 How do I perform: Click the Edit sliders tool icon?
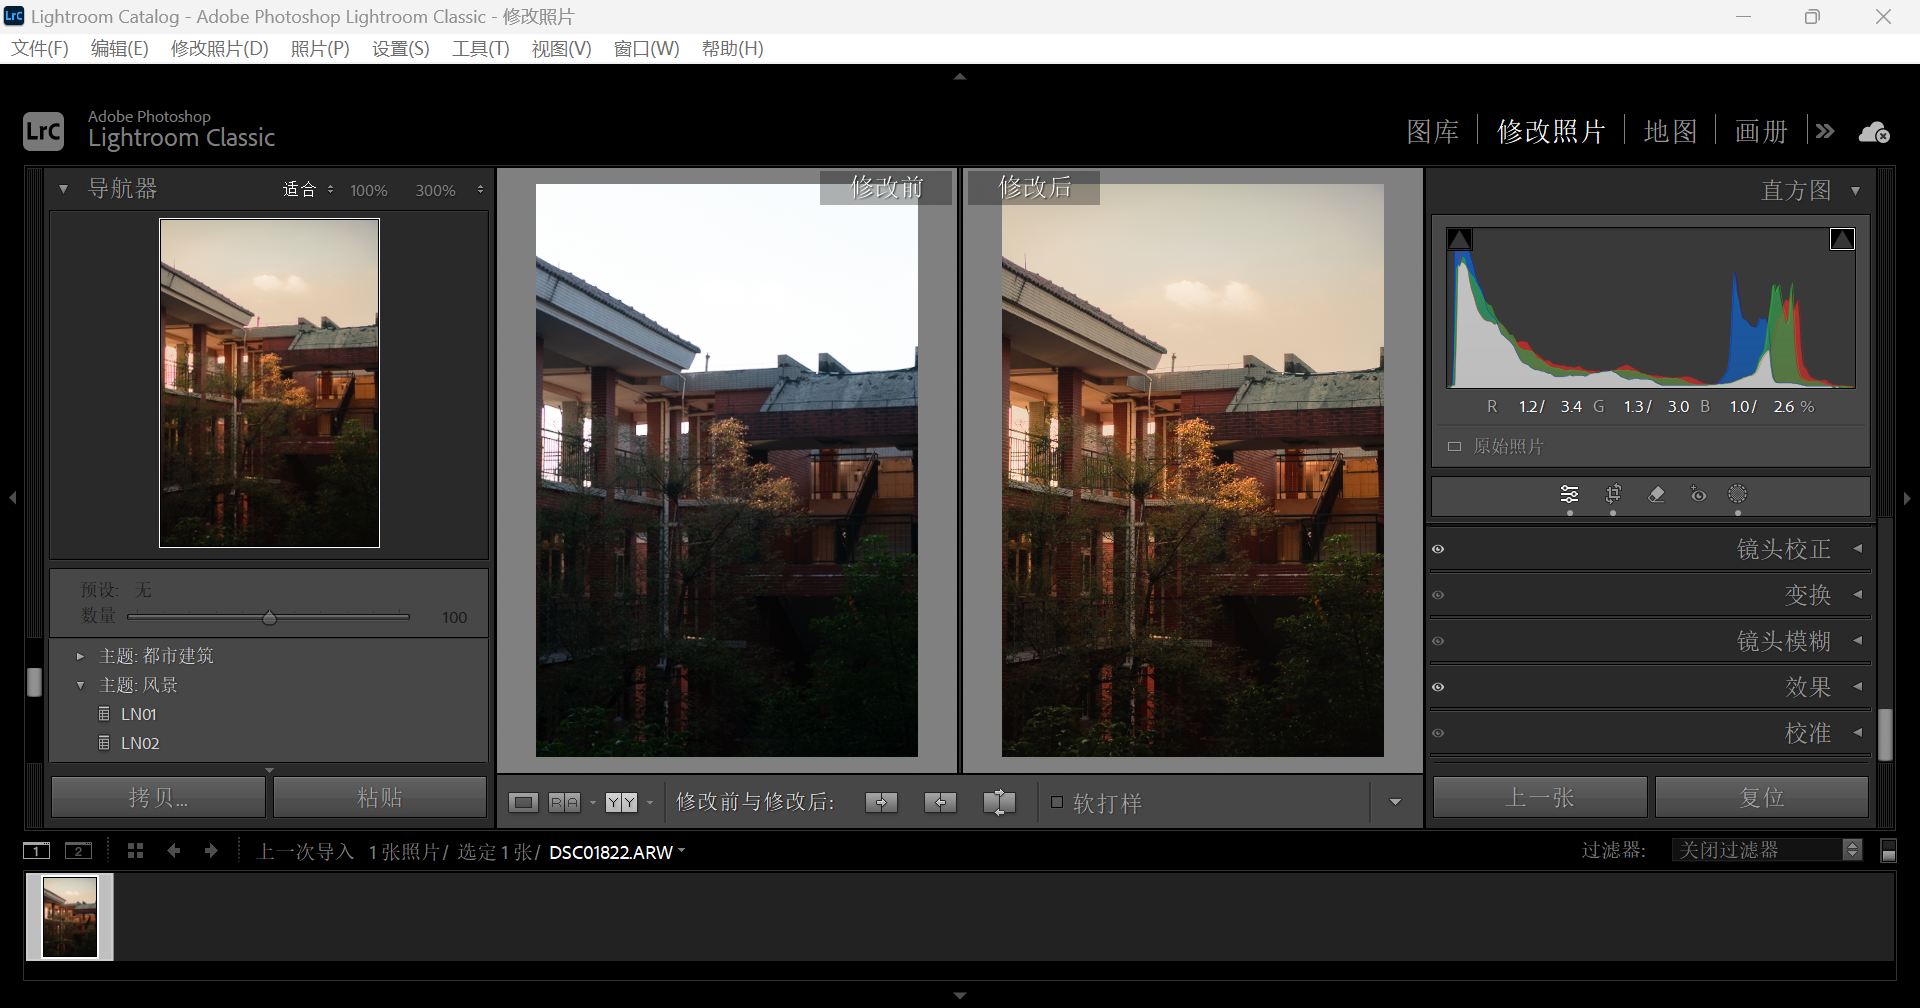click(x=1570, y=494)
